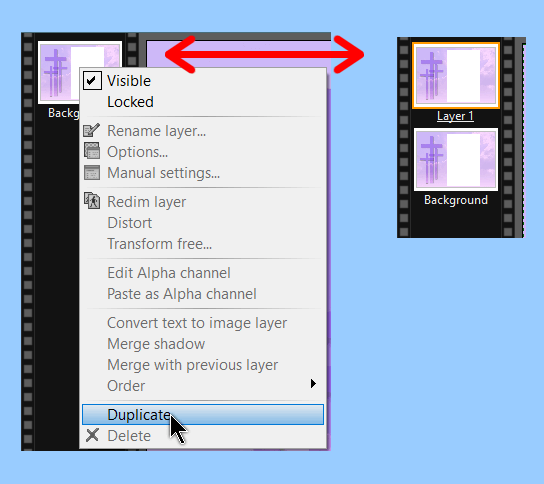544x484 pixels.
Task: Select the Layer 1 thumbnail
Action: pyautogui.click(x=456, y=76)
